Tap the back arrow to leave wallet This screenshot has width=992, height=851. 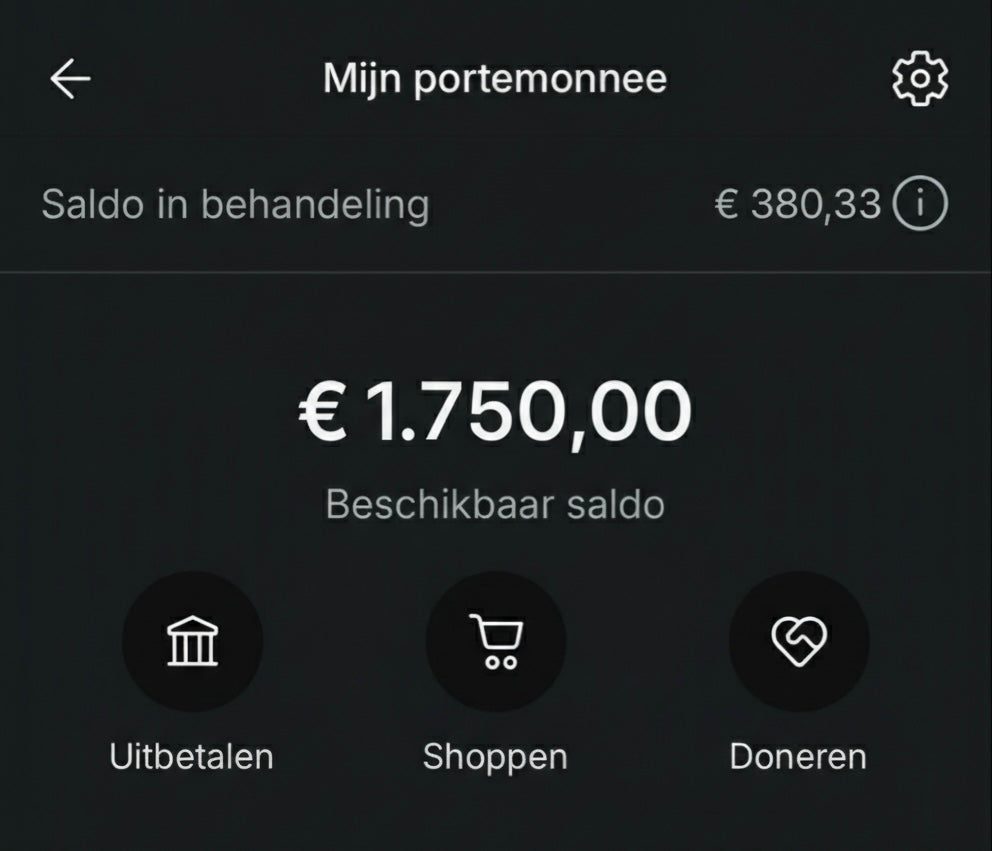pyautogui.click(x=70, y=79)
